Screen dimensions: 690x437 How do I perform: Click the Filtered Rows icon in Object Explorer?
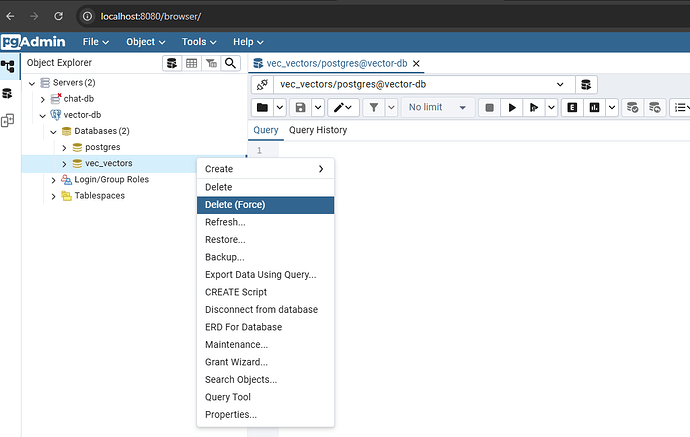[211, 63]
